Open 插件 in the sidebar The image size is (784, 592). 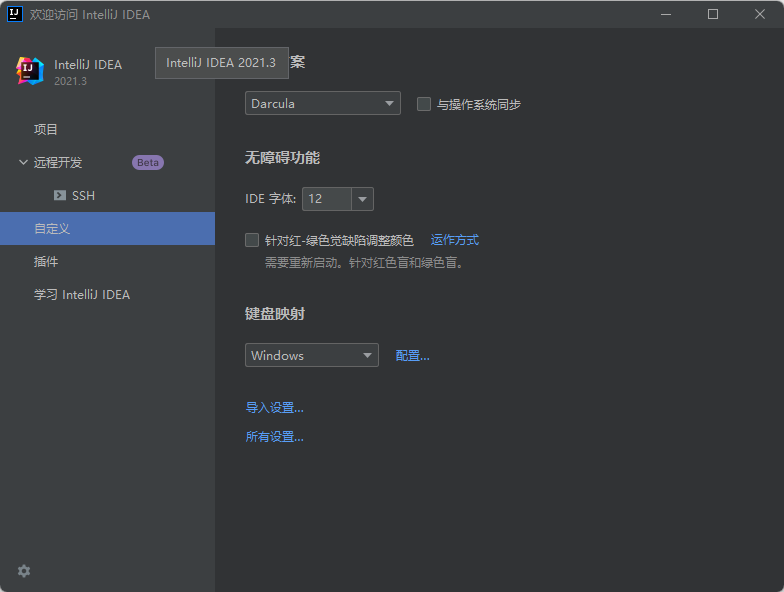[x=108, y=262]
